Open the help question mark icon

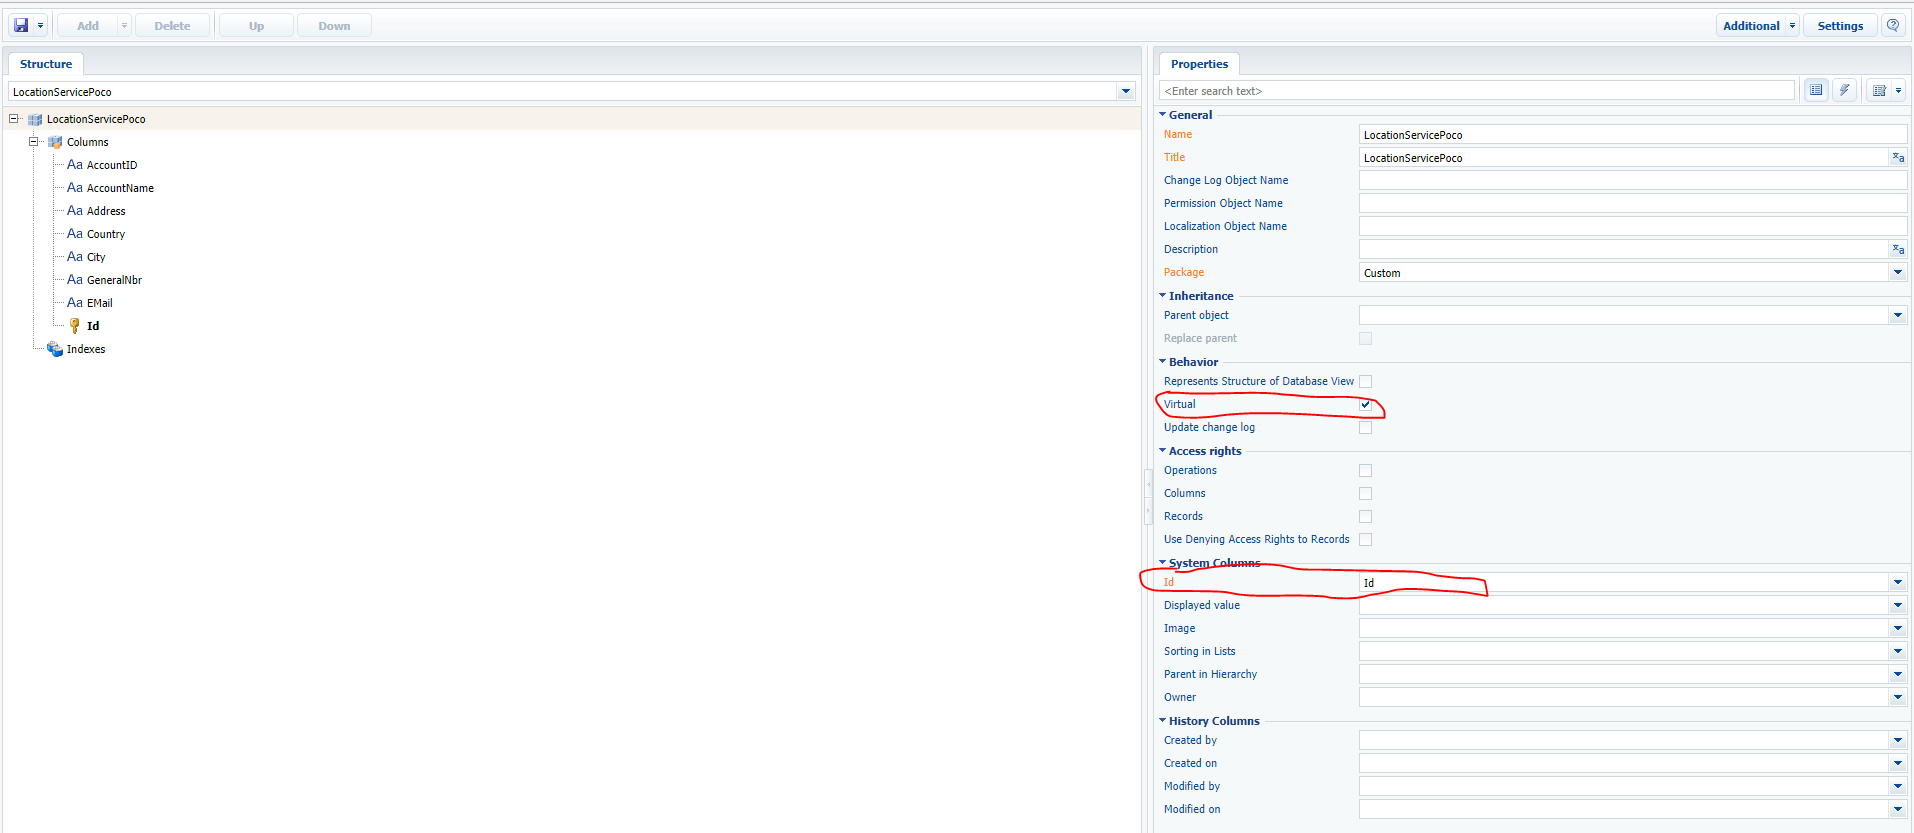[1893, 25]
